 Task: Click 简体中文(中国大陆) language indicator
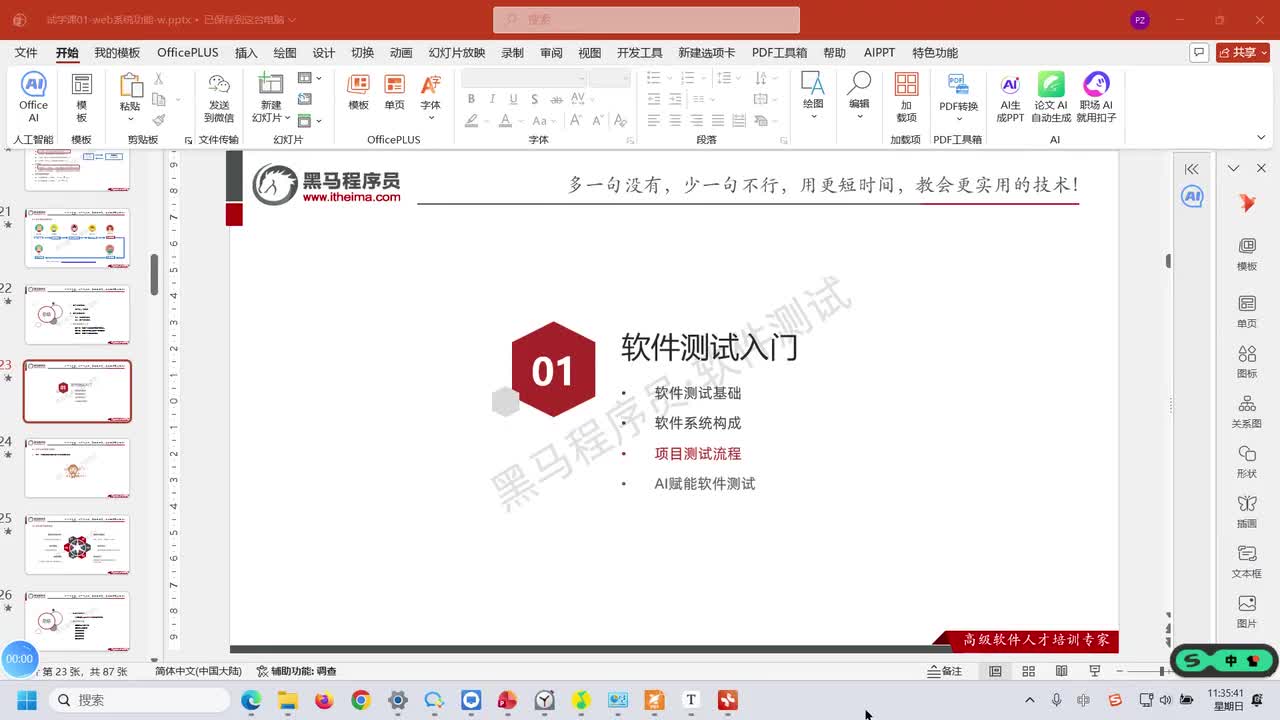(198, 671)
